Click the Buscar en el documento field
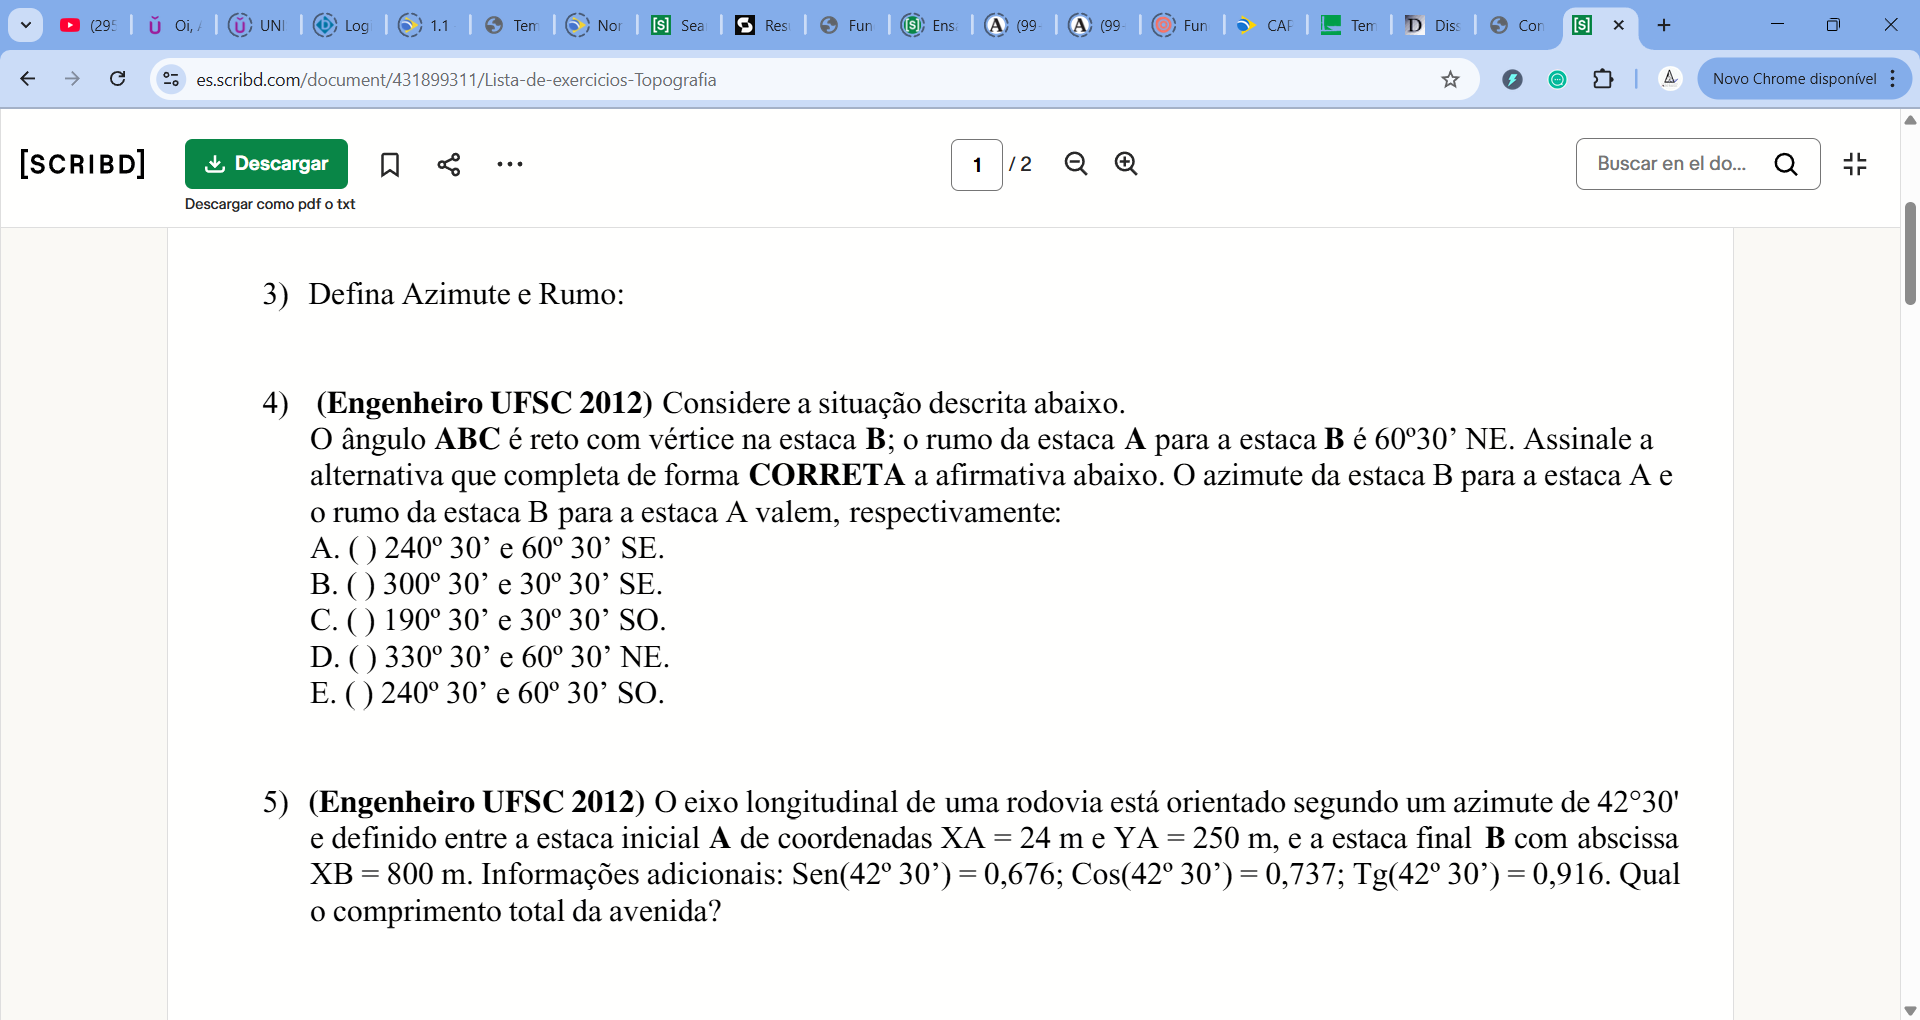This screenshot has height=1020, width=1920. click(x=1671, y=164)
